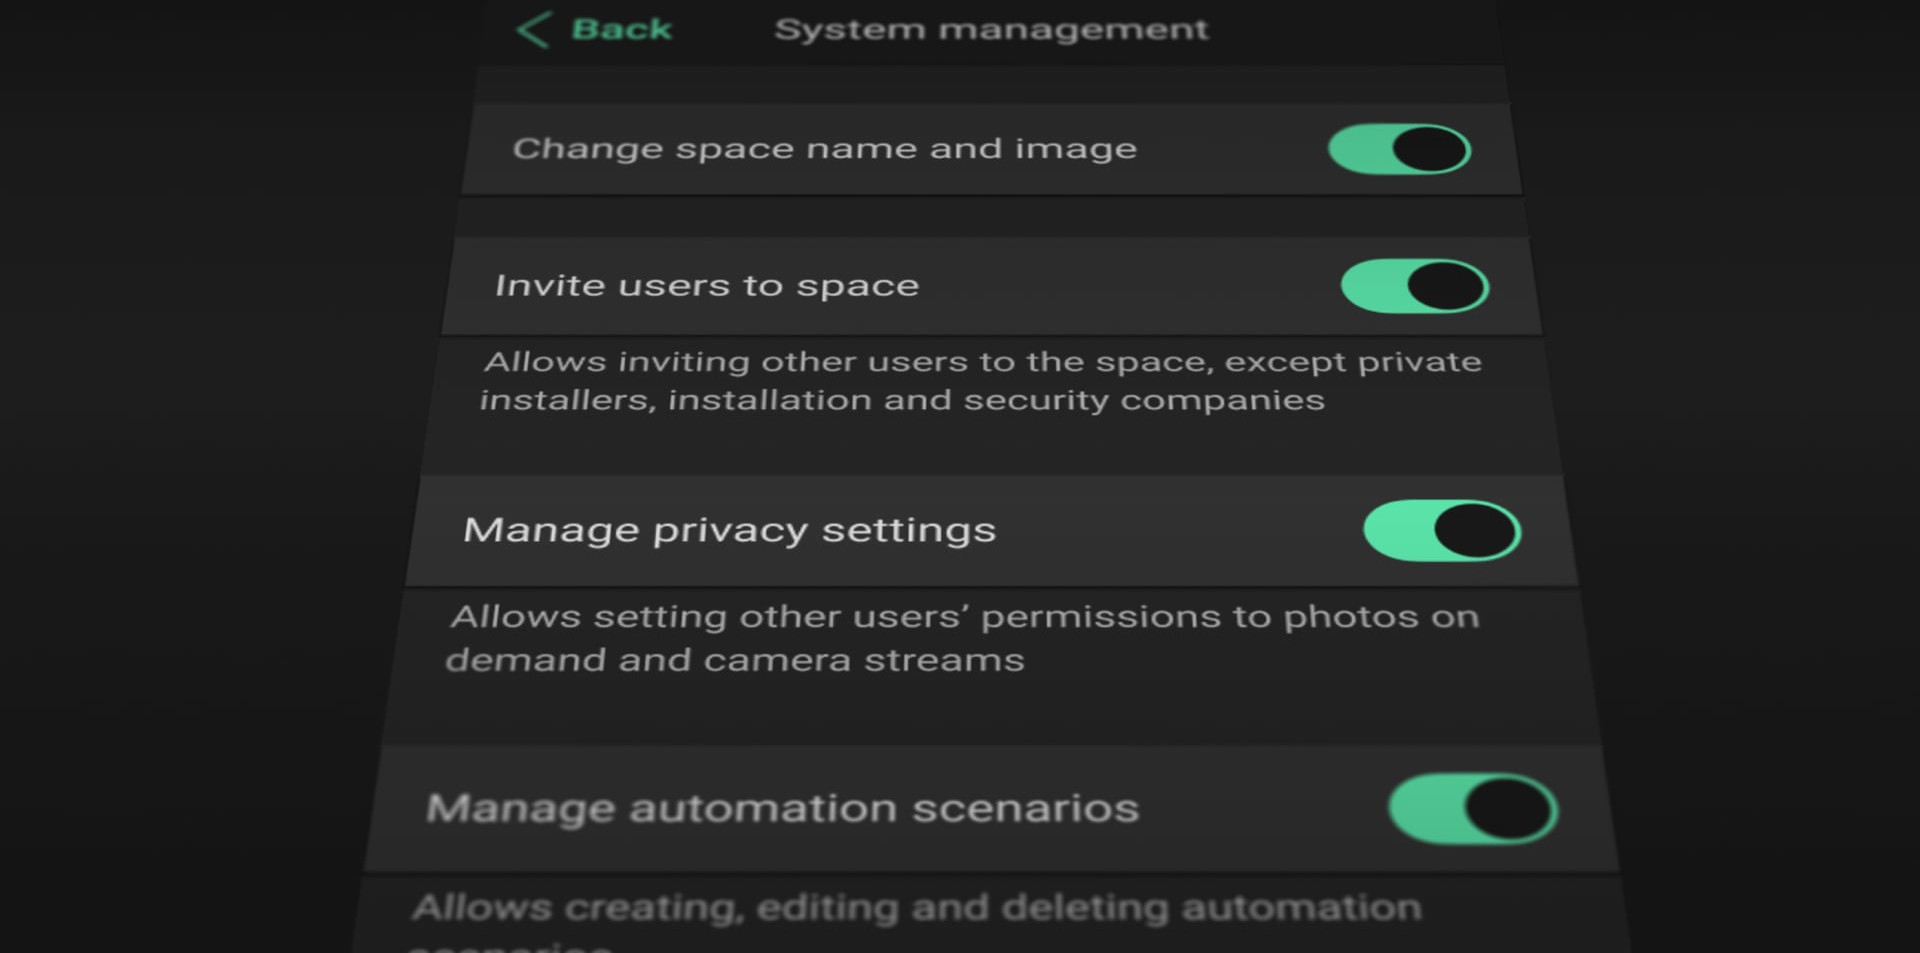The width and height of the screenshot is (1920, 953).
Task: Select the text 'Allows setting other users' permissions'
Action: coord(835,617)
